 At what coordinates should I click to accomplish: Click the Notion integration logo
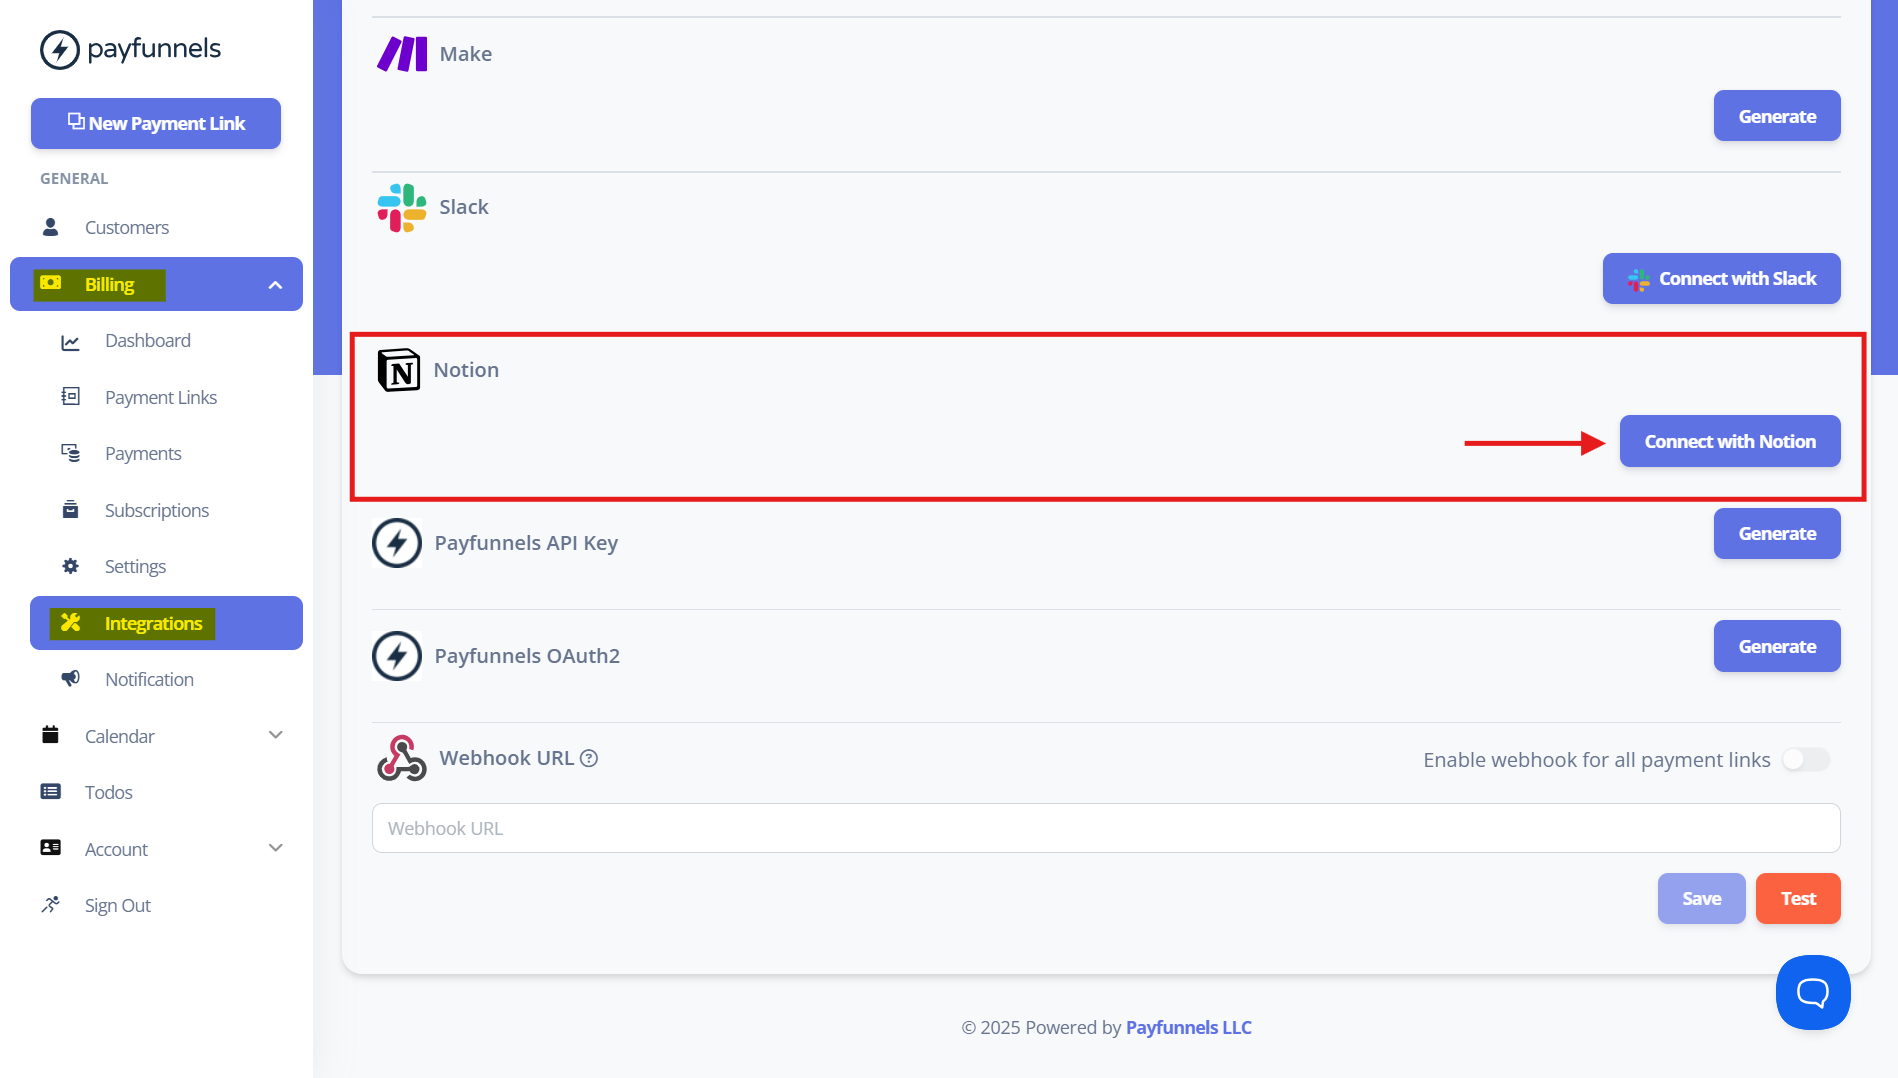pyautogui.click(x=399, y=370)
